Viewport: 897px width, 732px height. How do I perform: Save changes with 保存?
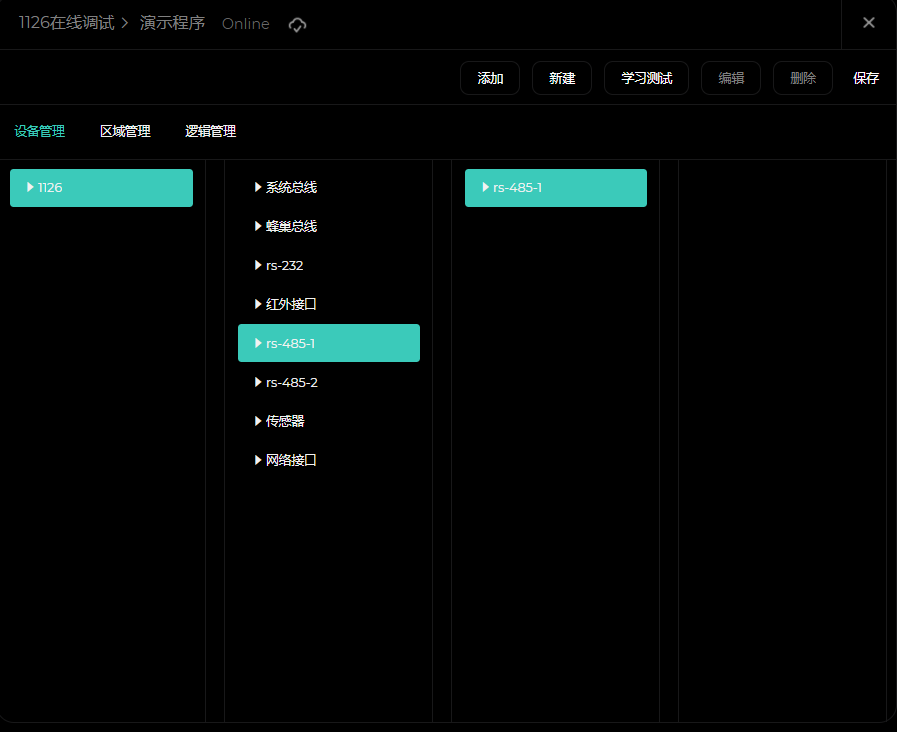pos(866,78)
